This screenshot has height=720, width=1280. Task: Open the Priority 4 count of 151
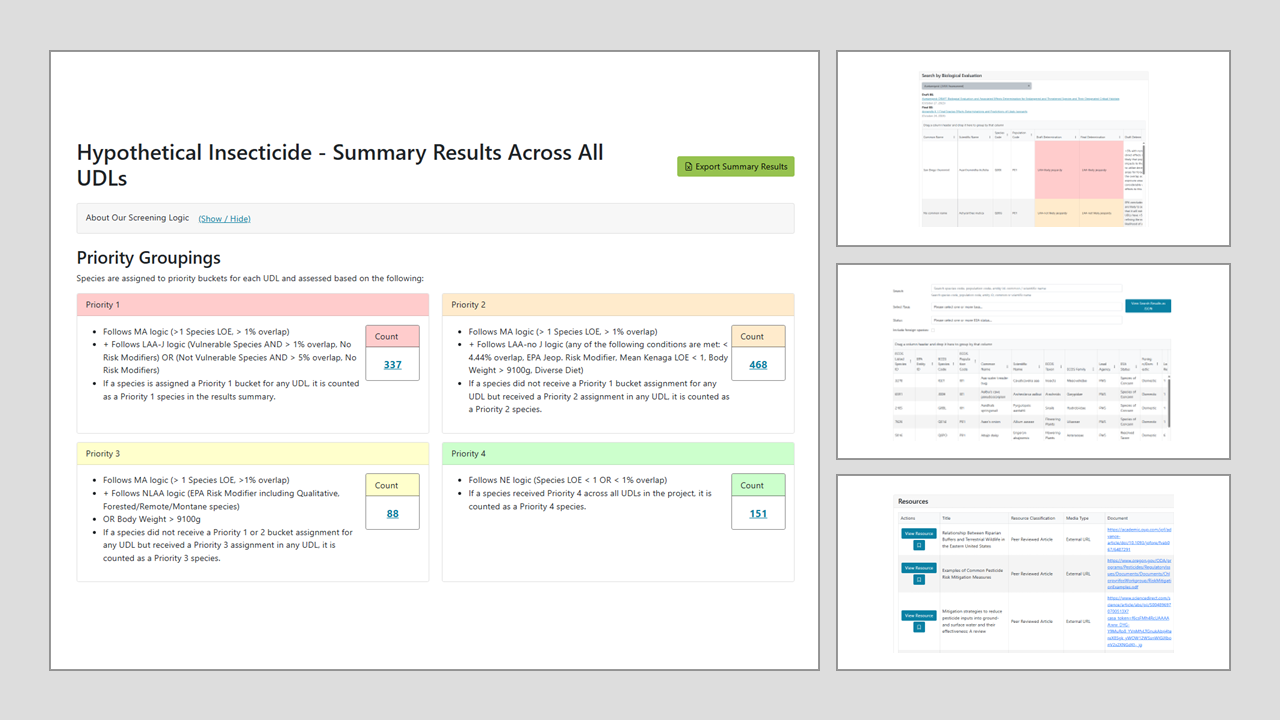coord(758,514)
